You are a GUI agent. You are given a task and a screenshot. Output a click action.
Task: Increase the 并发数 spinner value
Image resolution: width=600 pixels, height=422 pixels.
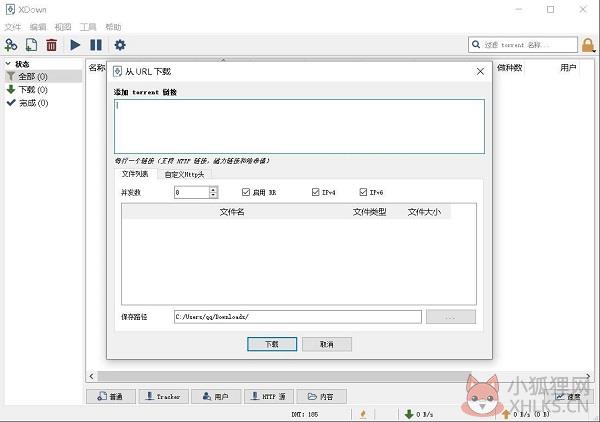[214, 189]
